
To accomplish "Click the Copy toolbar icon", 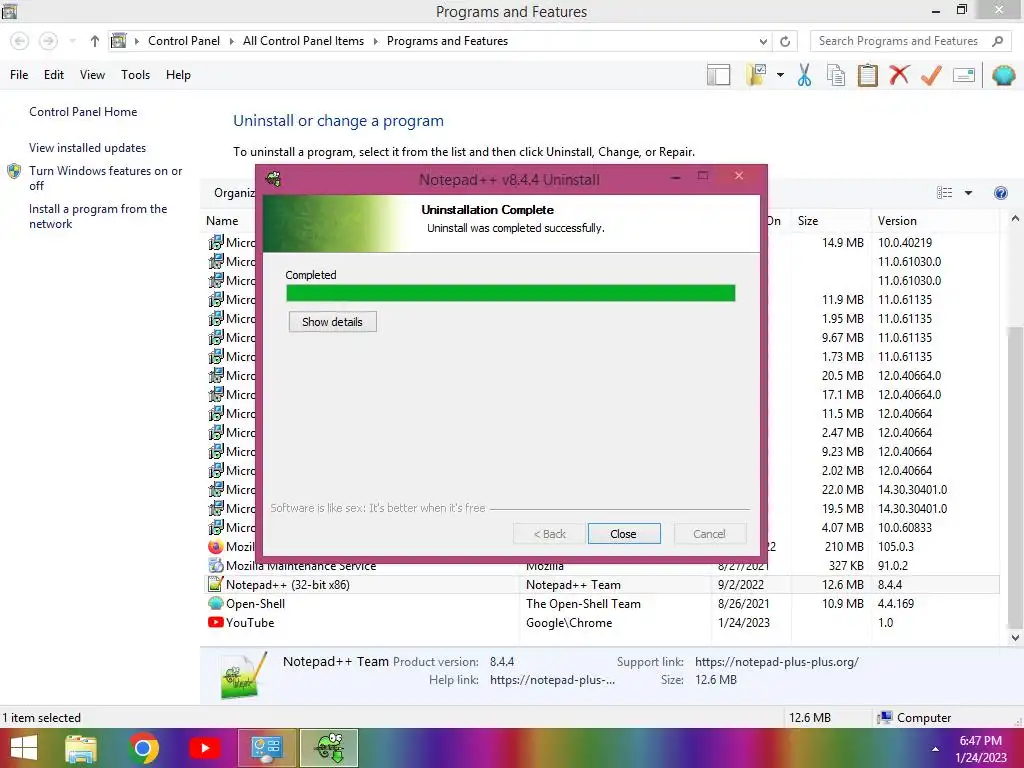I will pyautogui.click(x=836, y=75).
